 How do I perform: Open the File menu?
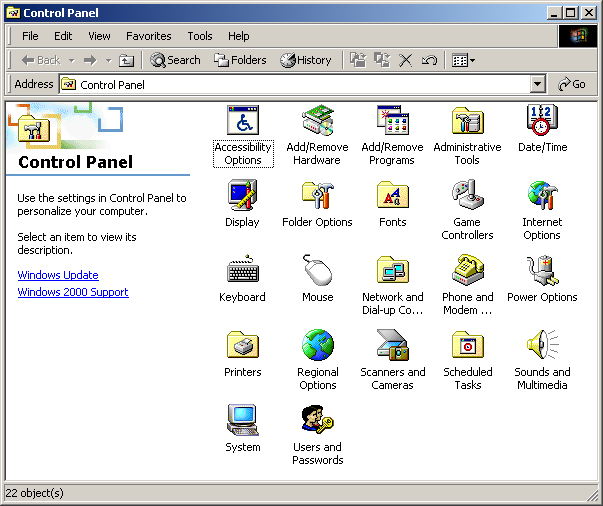tap(30, 36)
